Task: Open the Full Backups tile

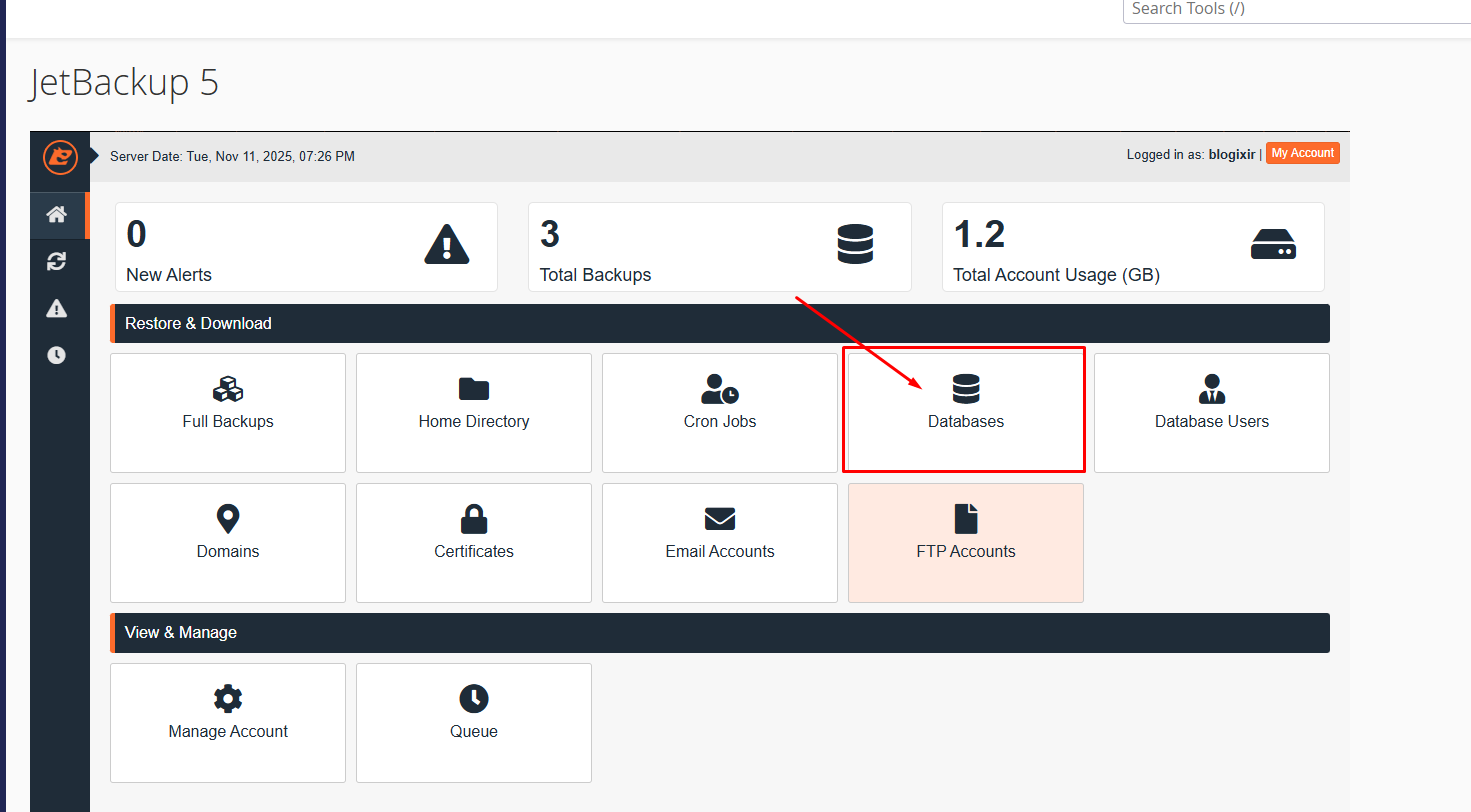Action: click(228, 412)
